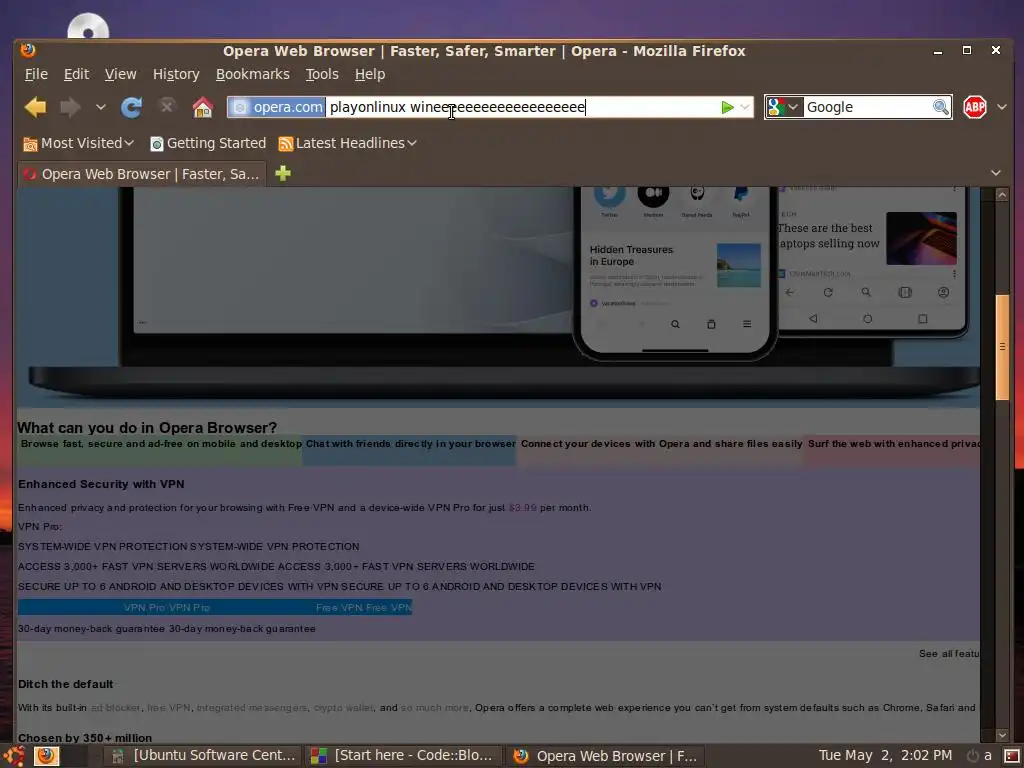The image size is (1024, 768).
Task: Open the Google search engine selector dropdown
Action: (784, 107)
